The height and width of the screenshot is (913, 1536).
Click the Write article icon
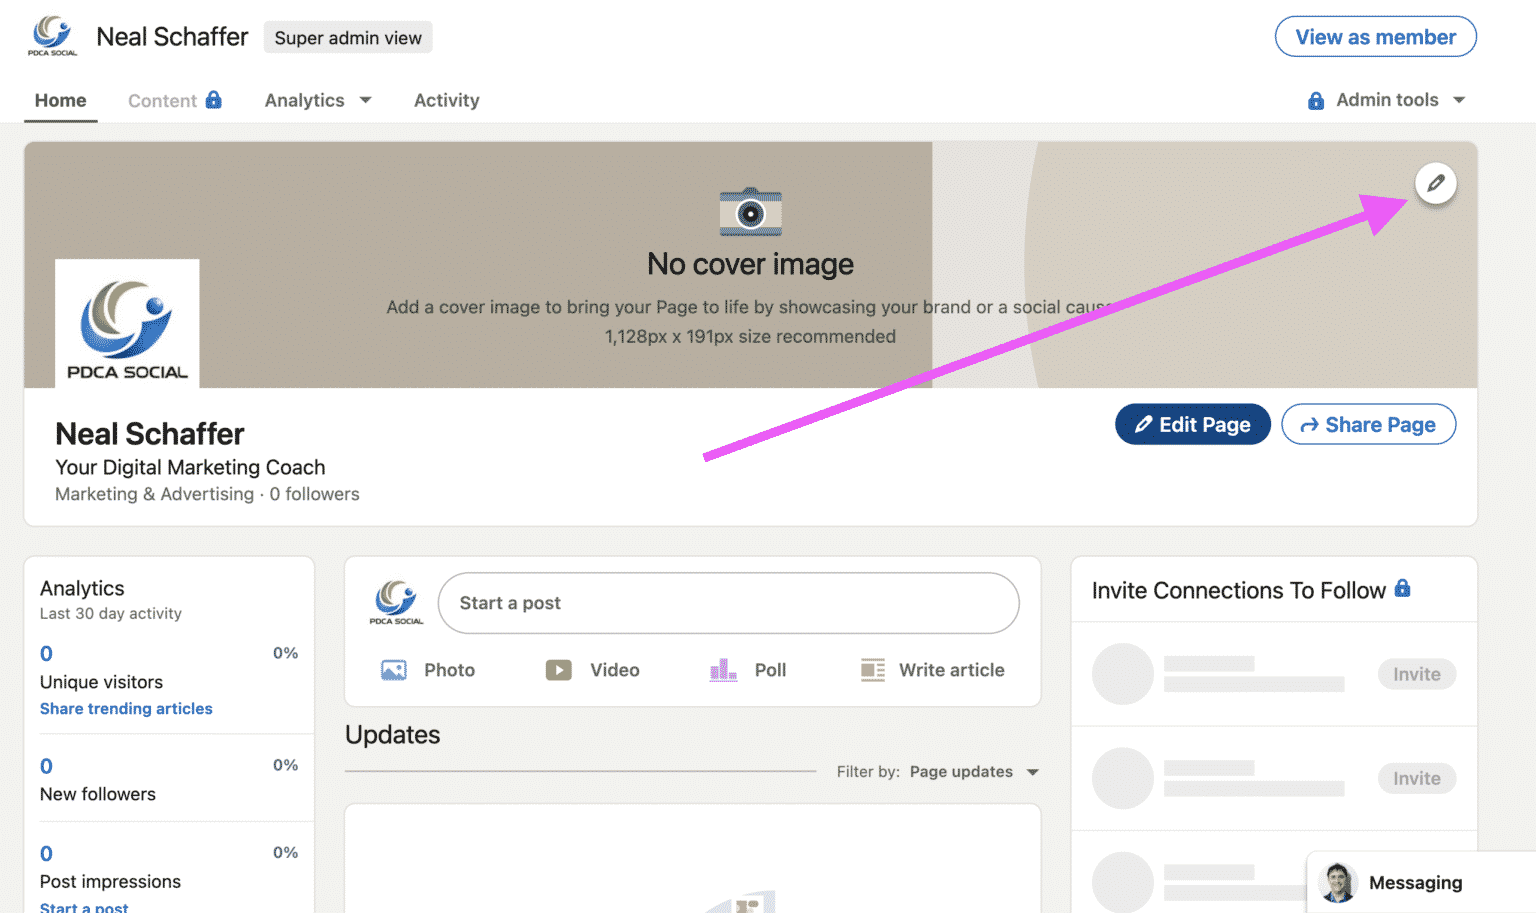(872, 670)
